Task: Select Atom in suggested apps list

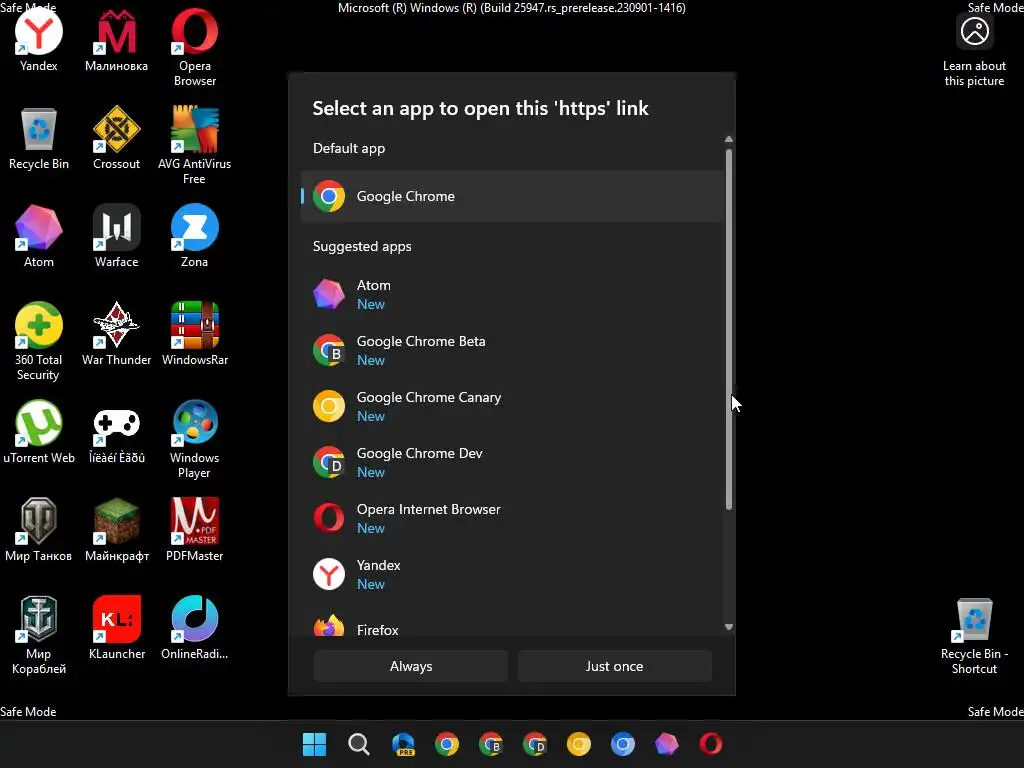Action: point(512,295)
